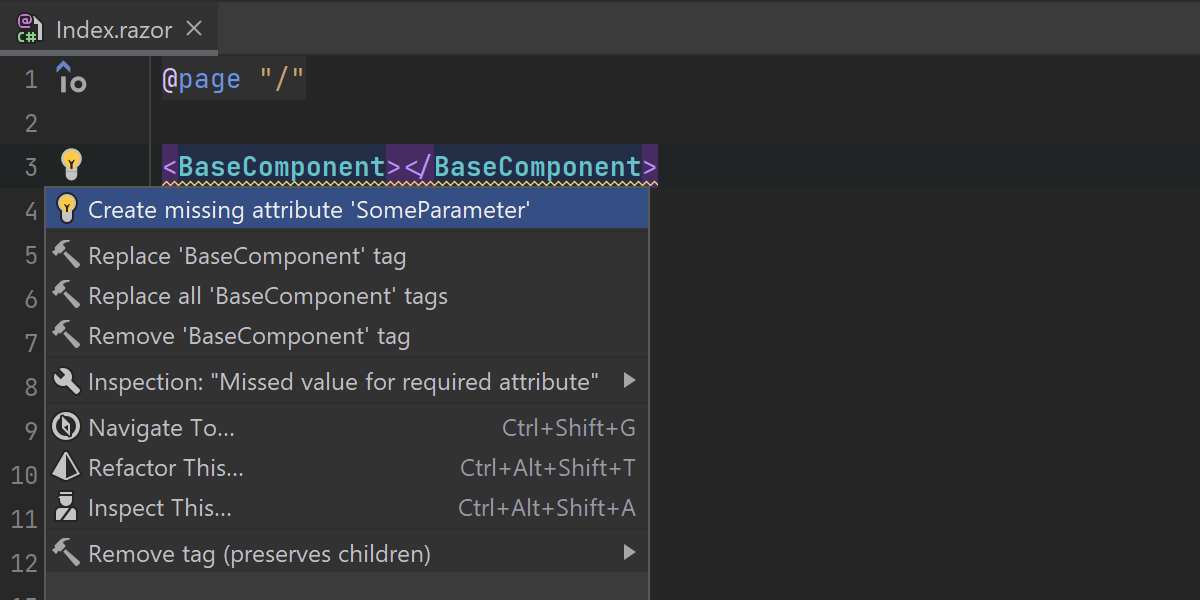1200x600 pixels.
Task: Choose Replace all 'BaseComponent' tags
Action: pos(268,296)
